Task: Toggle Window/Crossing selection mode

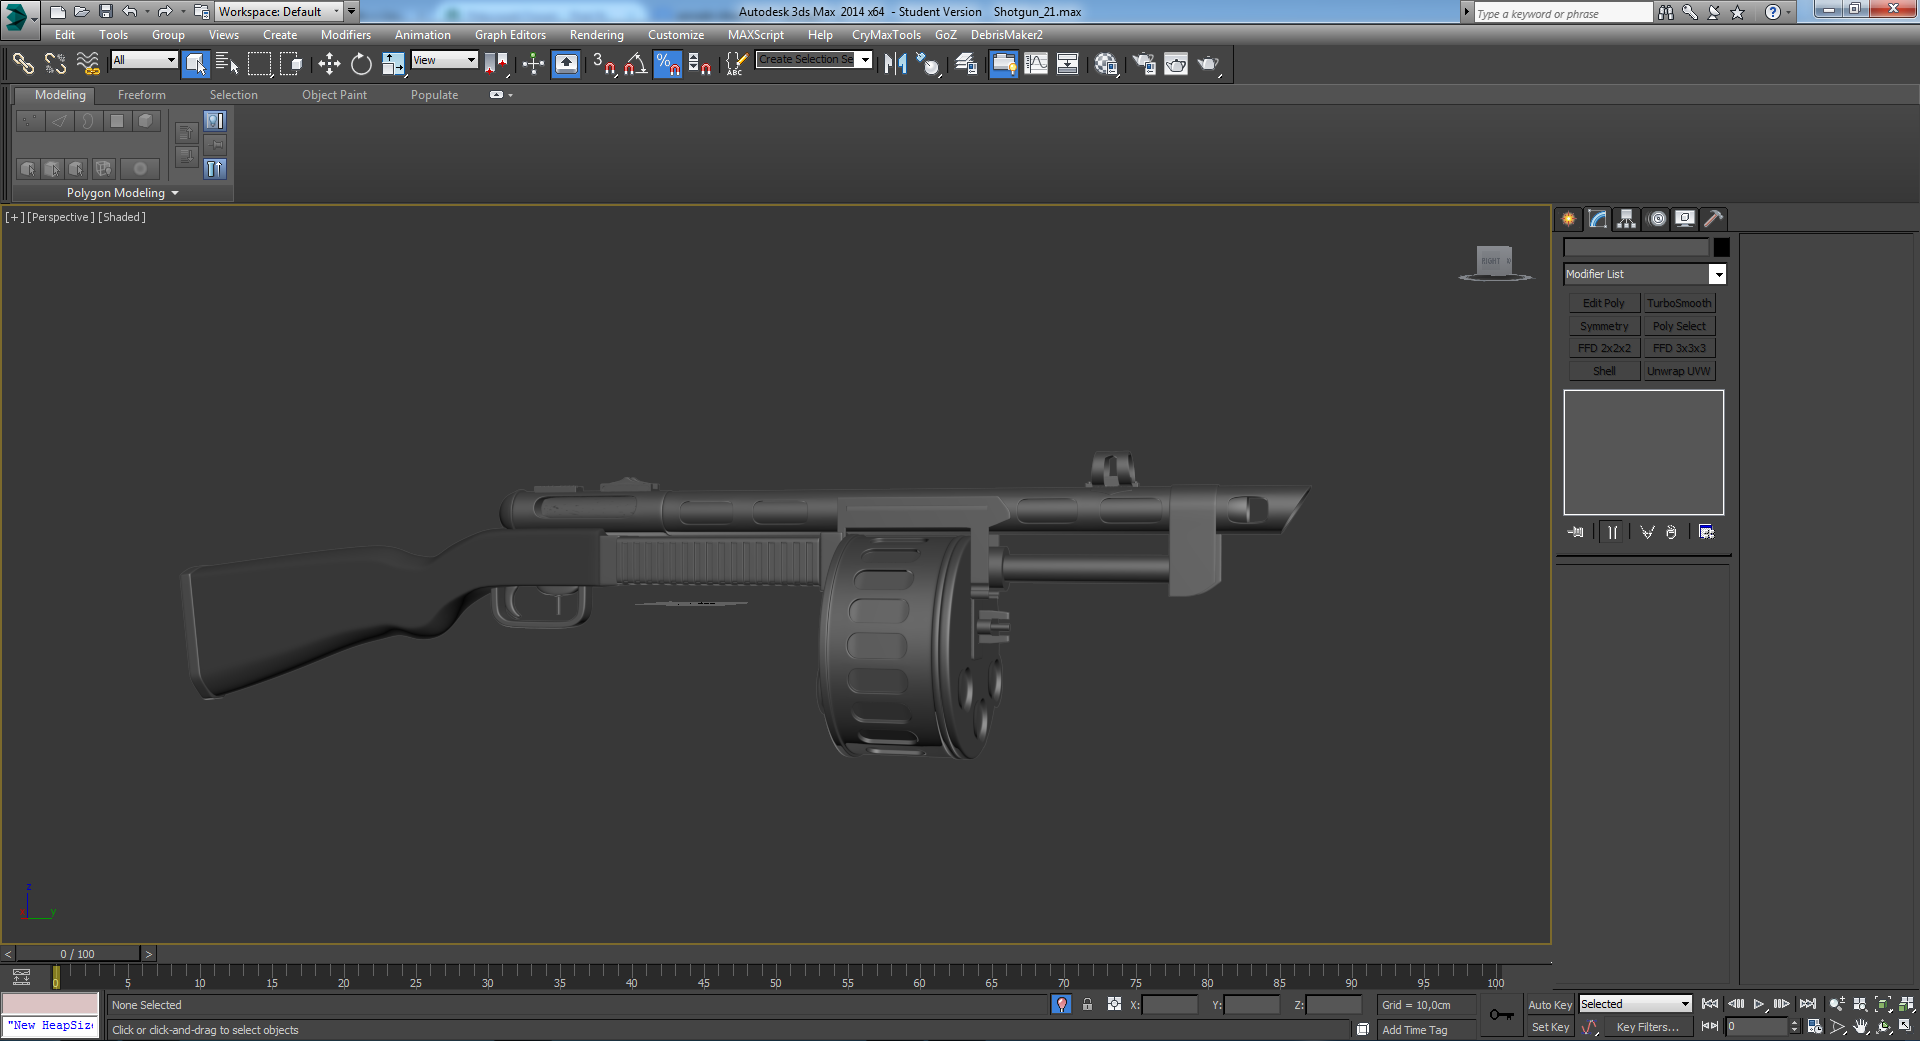Action: (x=292, y=64)
